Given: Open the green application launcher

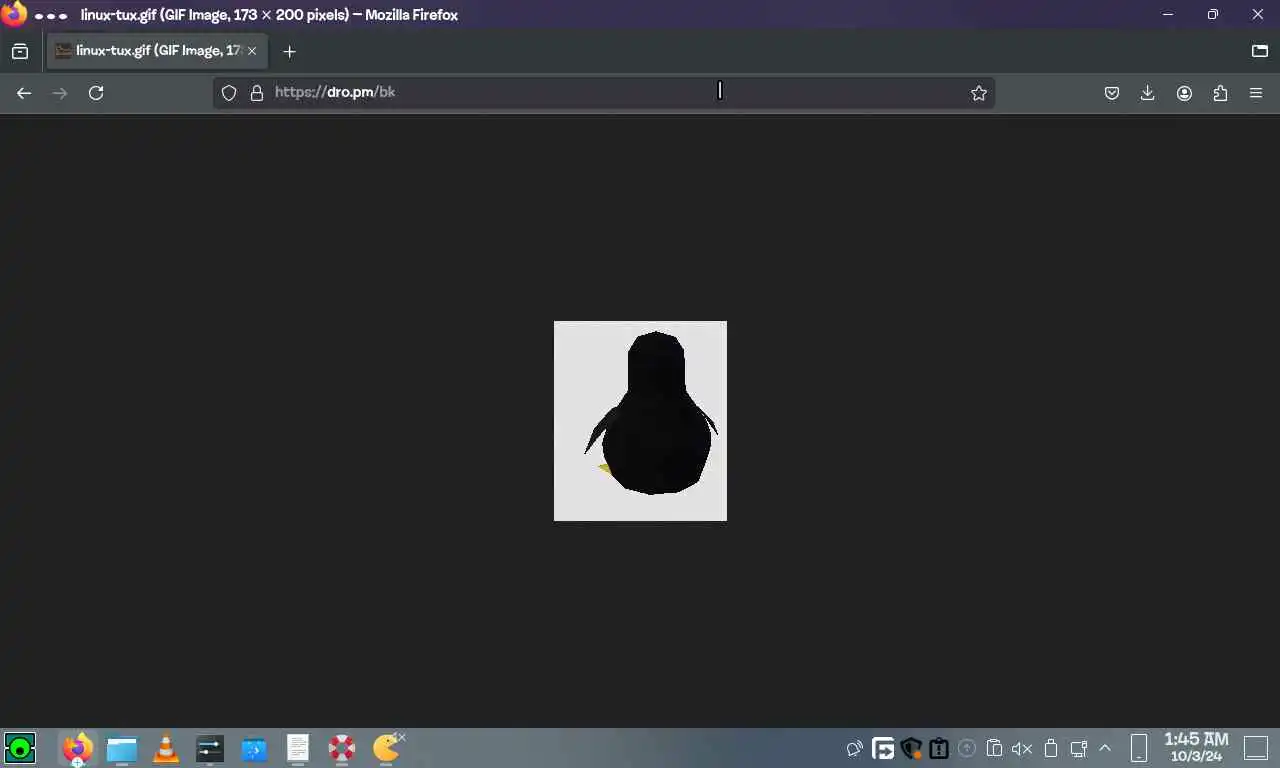Looking at the screenshot, I should 20,748.
